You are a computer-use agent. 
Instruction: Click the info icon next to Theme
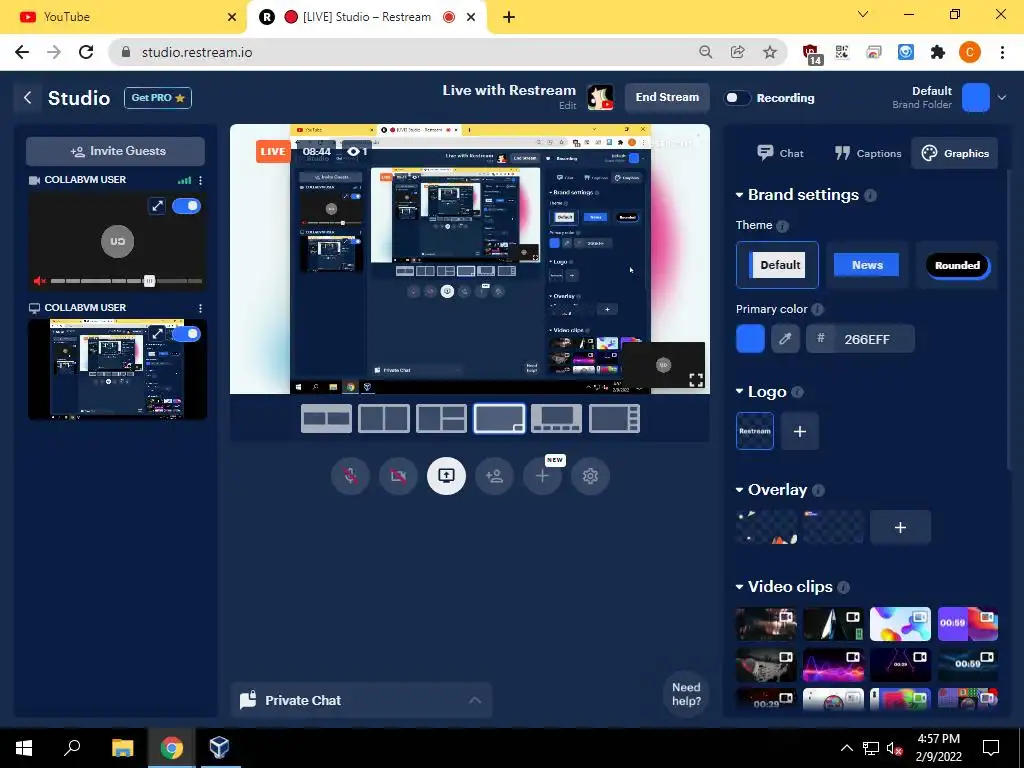tap(782, 226)
